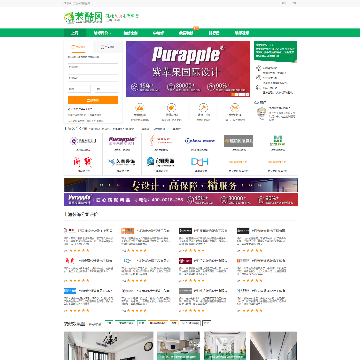
Task: Open the blue house-icon brand logo
Action: click(161, 162)
